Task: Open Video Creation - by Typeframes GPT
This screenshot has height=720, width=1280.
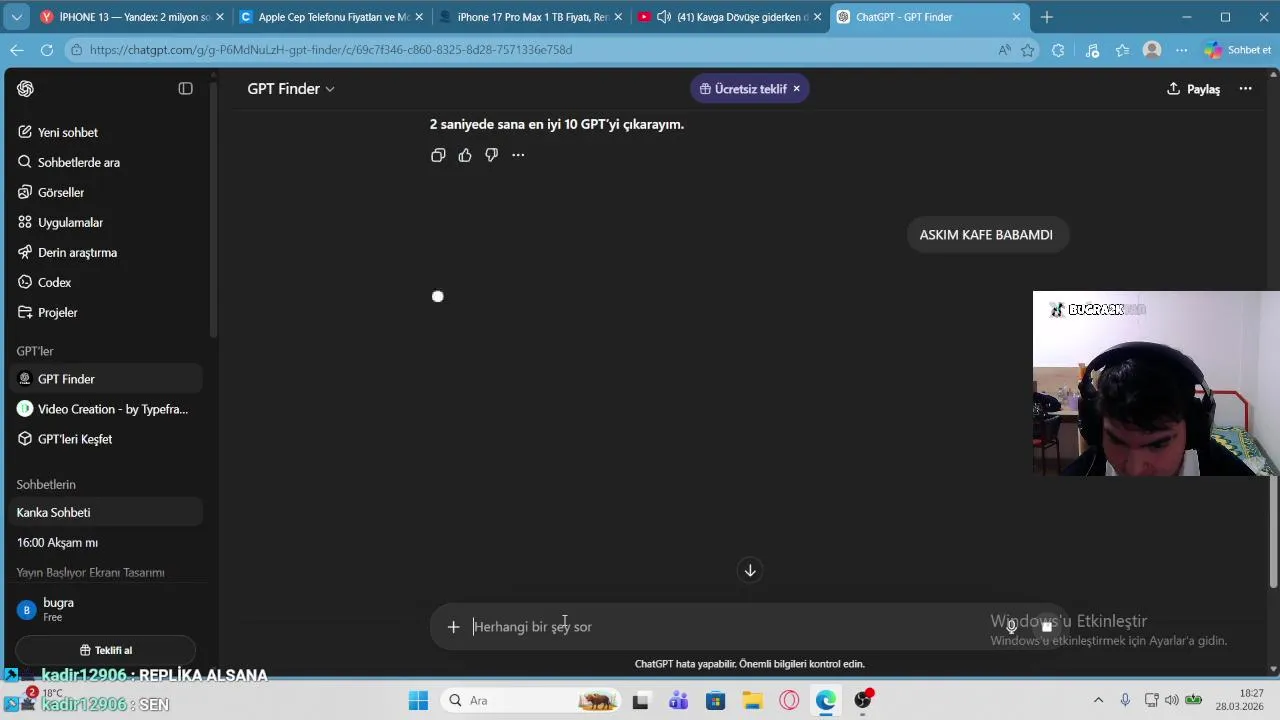Action: (x=104, y=409)
